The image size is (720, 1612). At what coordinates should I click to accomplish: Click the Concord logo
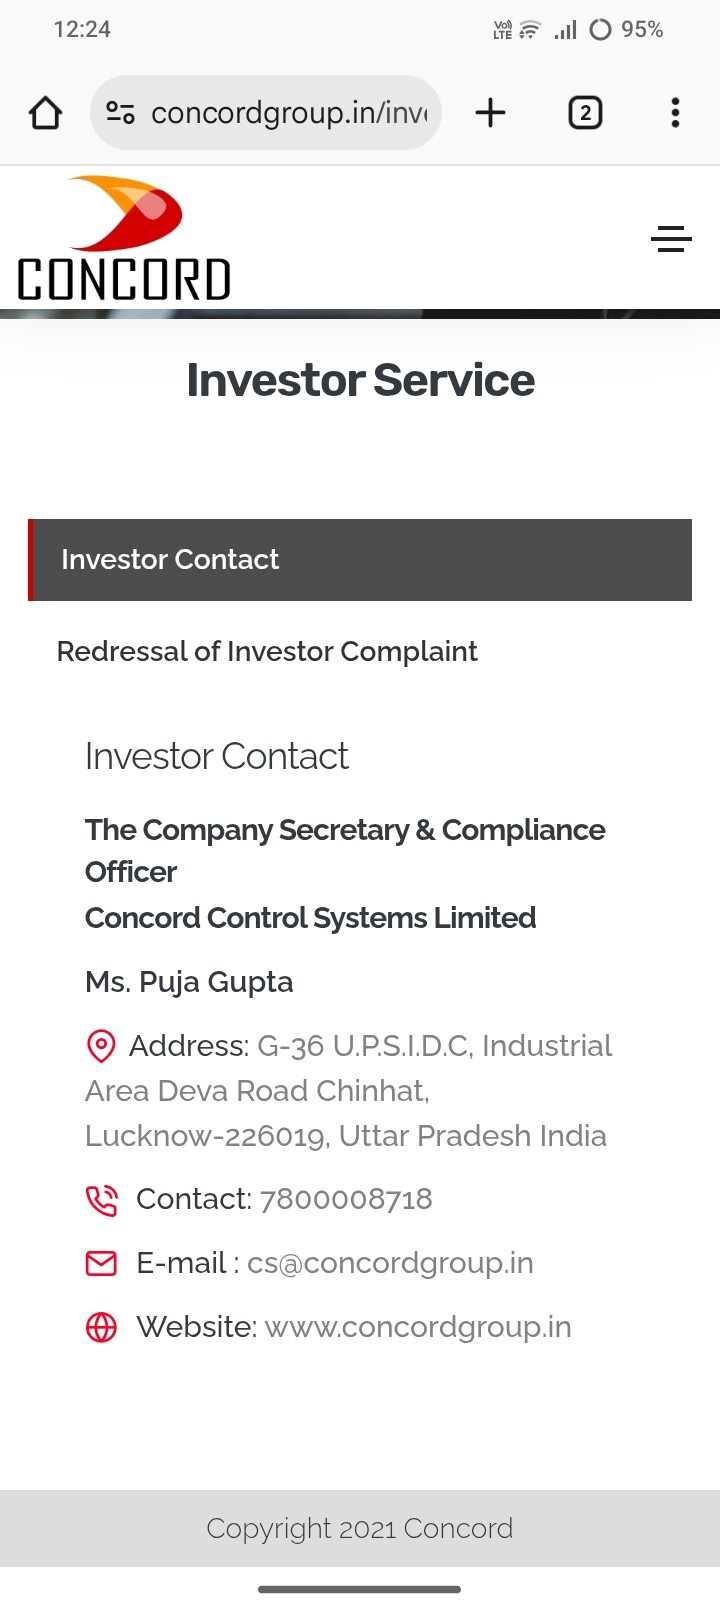pyautogui.click(x=124, y=239)
